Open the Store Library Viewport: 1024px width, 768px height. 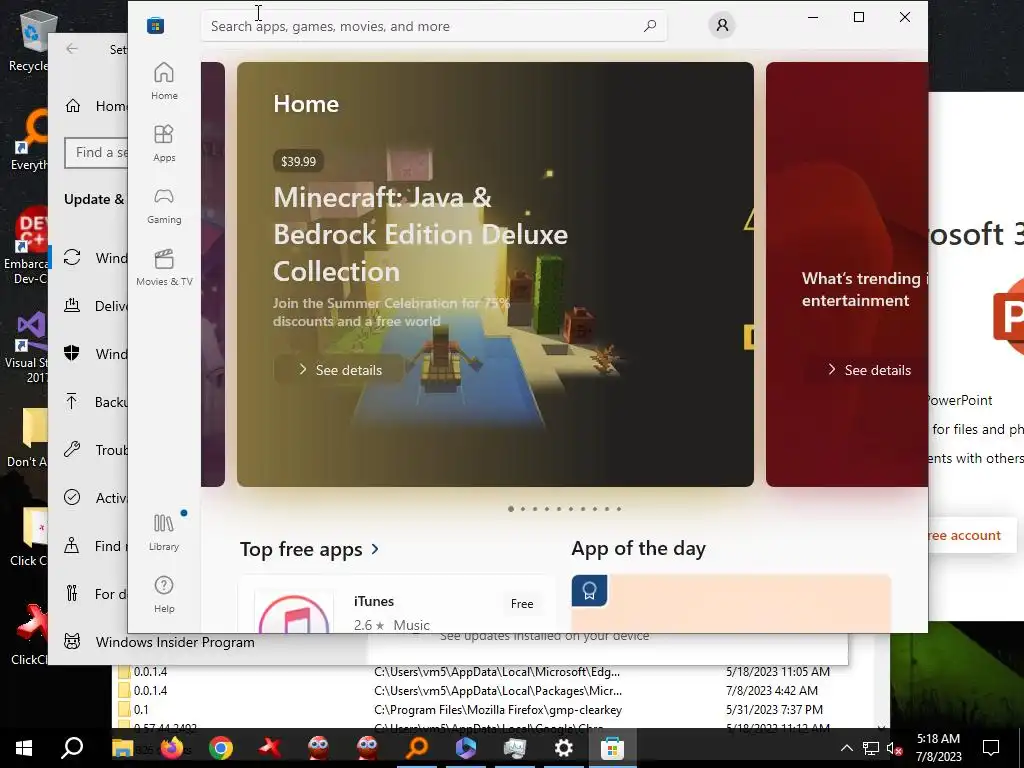point(164,532)
